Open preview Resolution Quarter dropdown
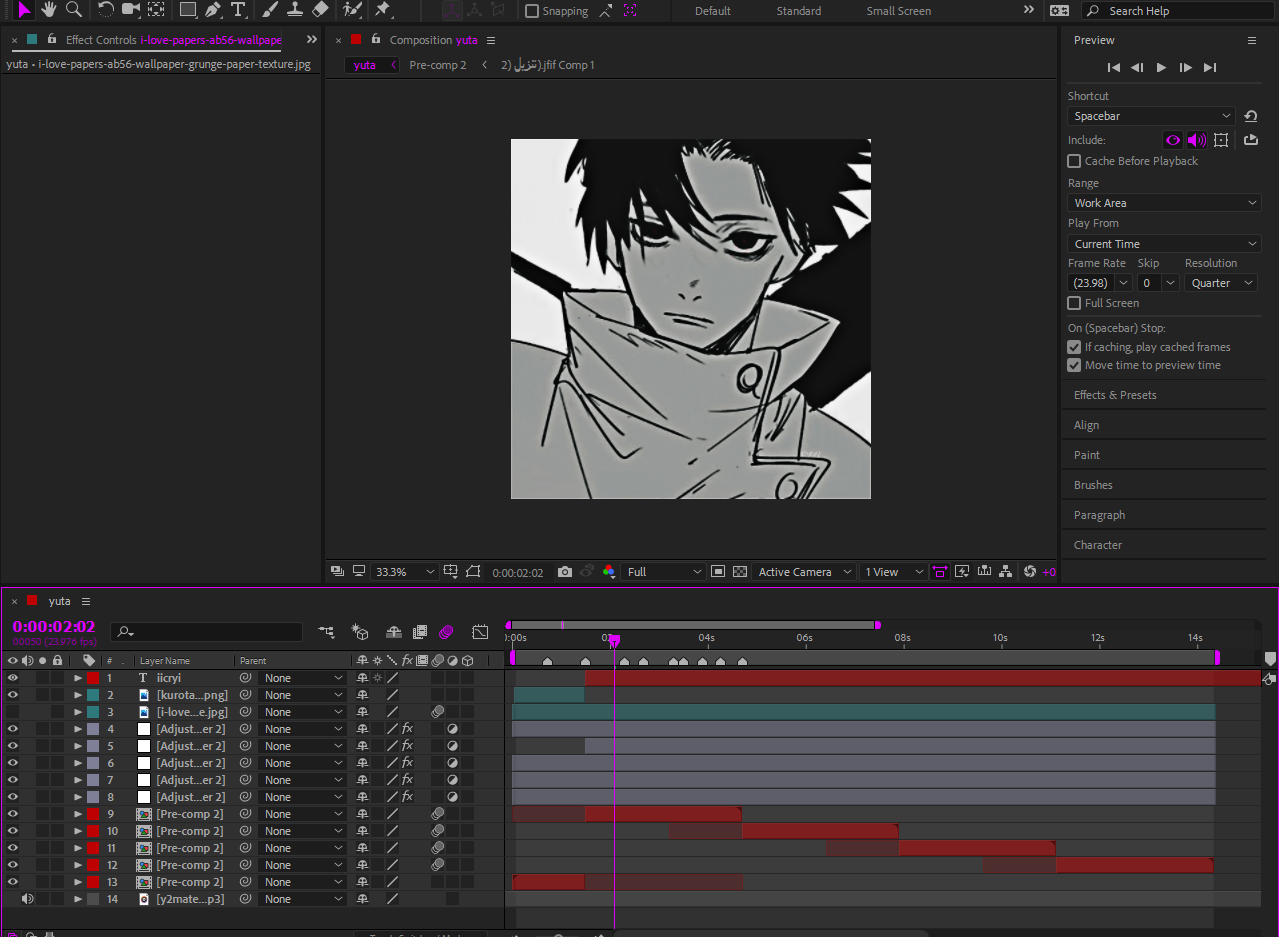 tap(1220, 283)
